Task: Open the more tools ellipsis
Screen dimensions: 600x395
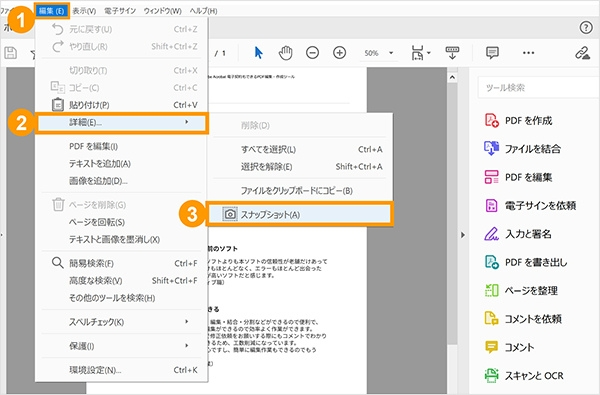Action: tap(528, 53)
